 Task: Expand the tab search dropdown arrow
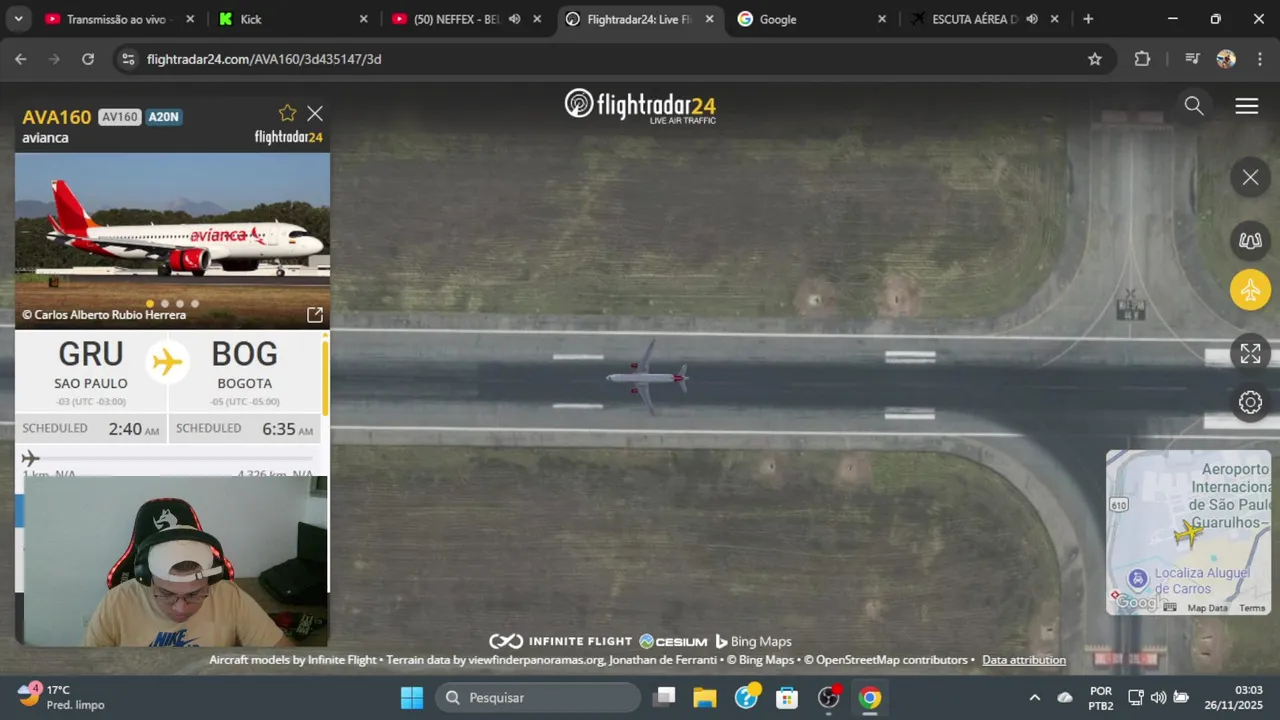(18, 19)
